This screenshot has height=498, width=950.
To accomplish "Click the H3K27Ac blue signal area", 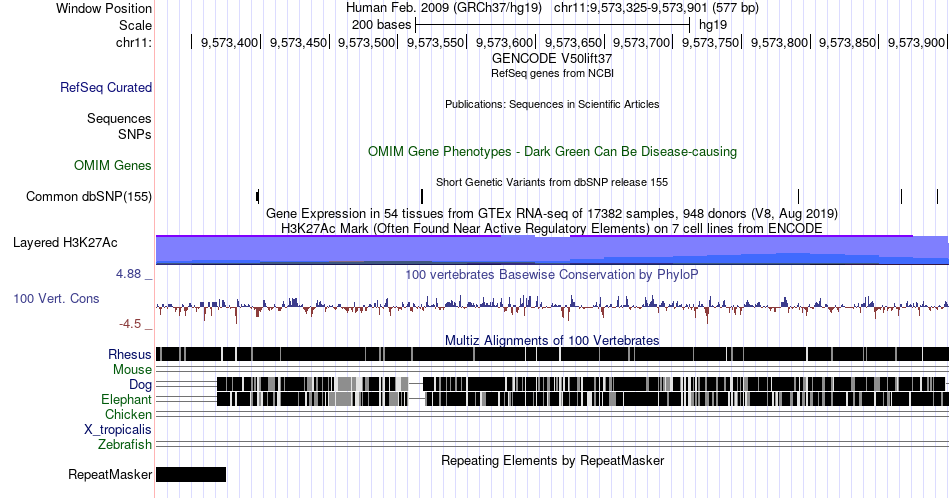I will (552, 250).
